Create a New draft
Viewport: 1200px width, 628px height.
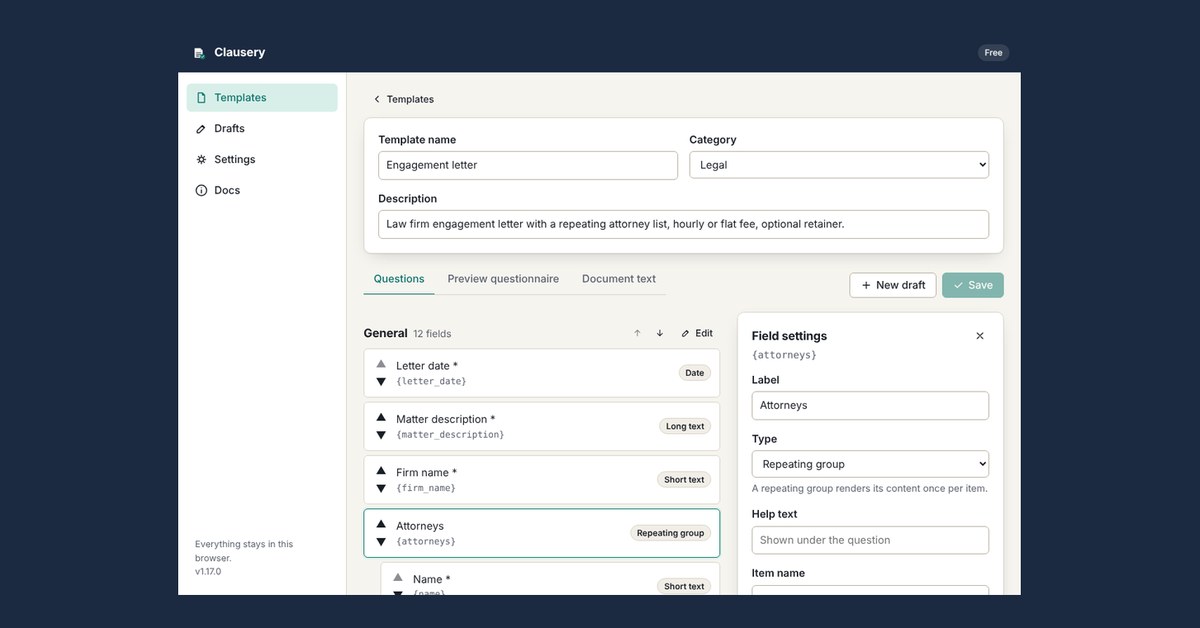893,285
